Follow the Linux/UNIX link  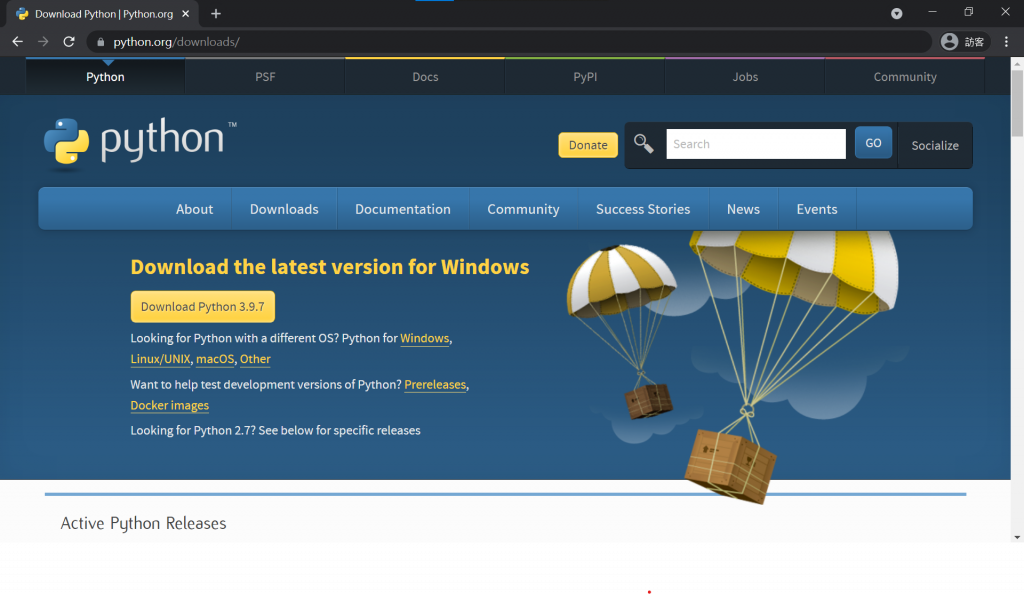coord(160,359)
